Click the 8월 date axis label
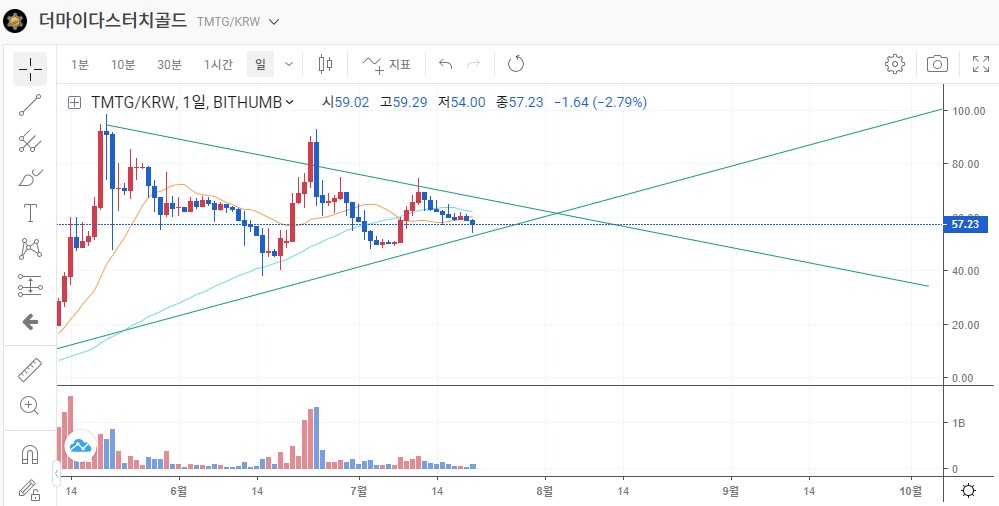This screenshot has width=999, height=506. (545, 491)
